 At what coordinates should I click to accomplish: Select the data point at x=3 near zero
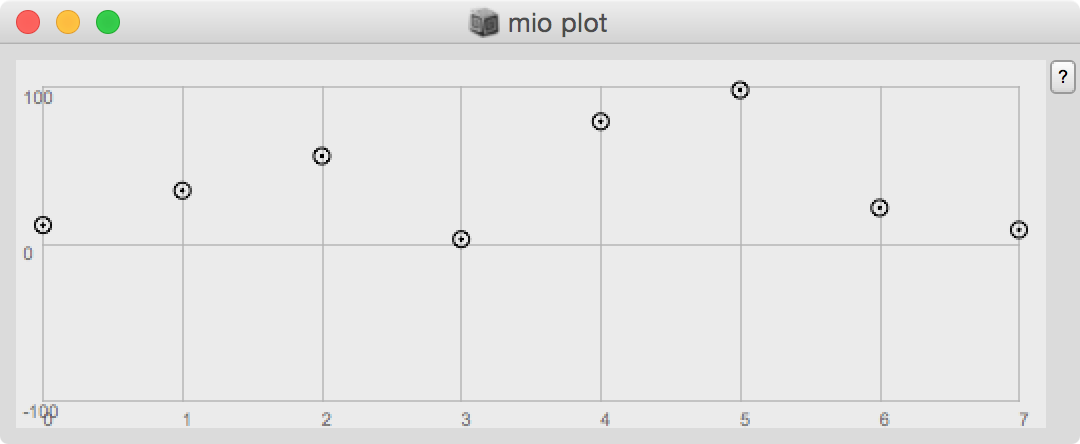click(461, 240)
